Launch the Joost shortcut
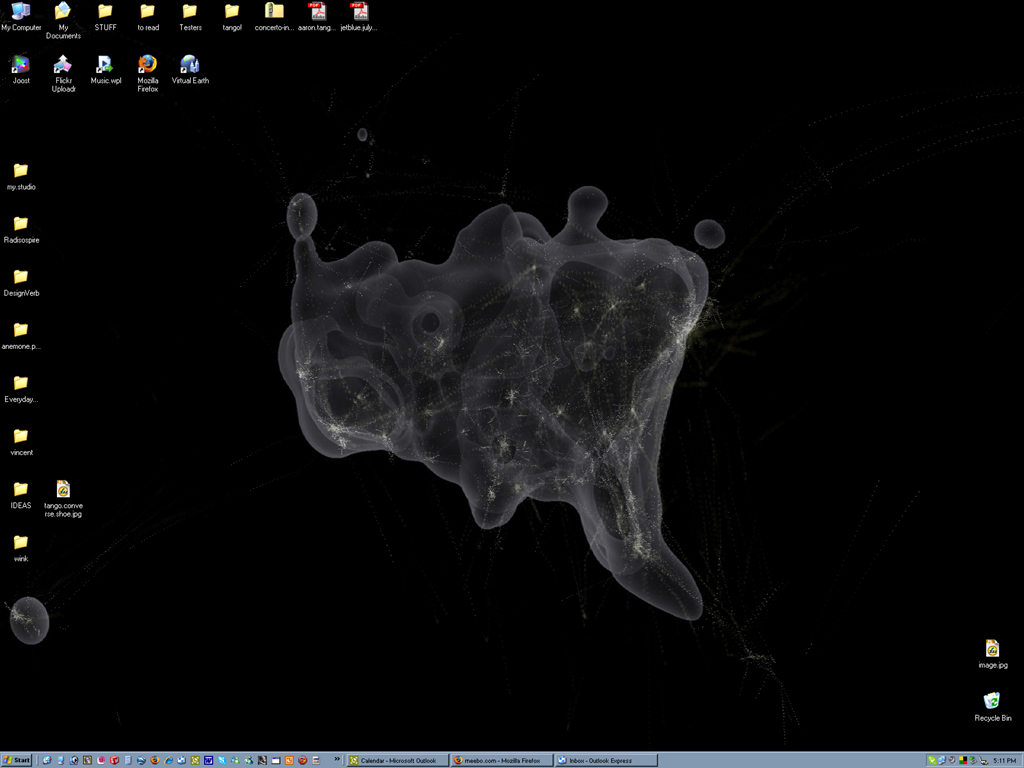Image resolution: width=1024 pixels, height=768 pixels. [x=21, y=70]
